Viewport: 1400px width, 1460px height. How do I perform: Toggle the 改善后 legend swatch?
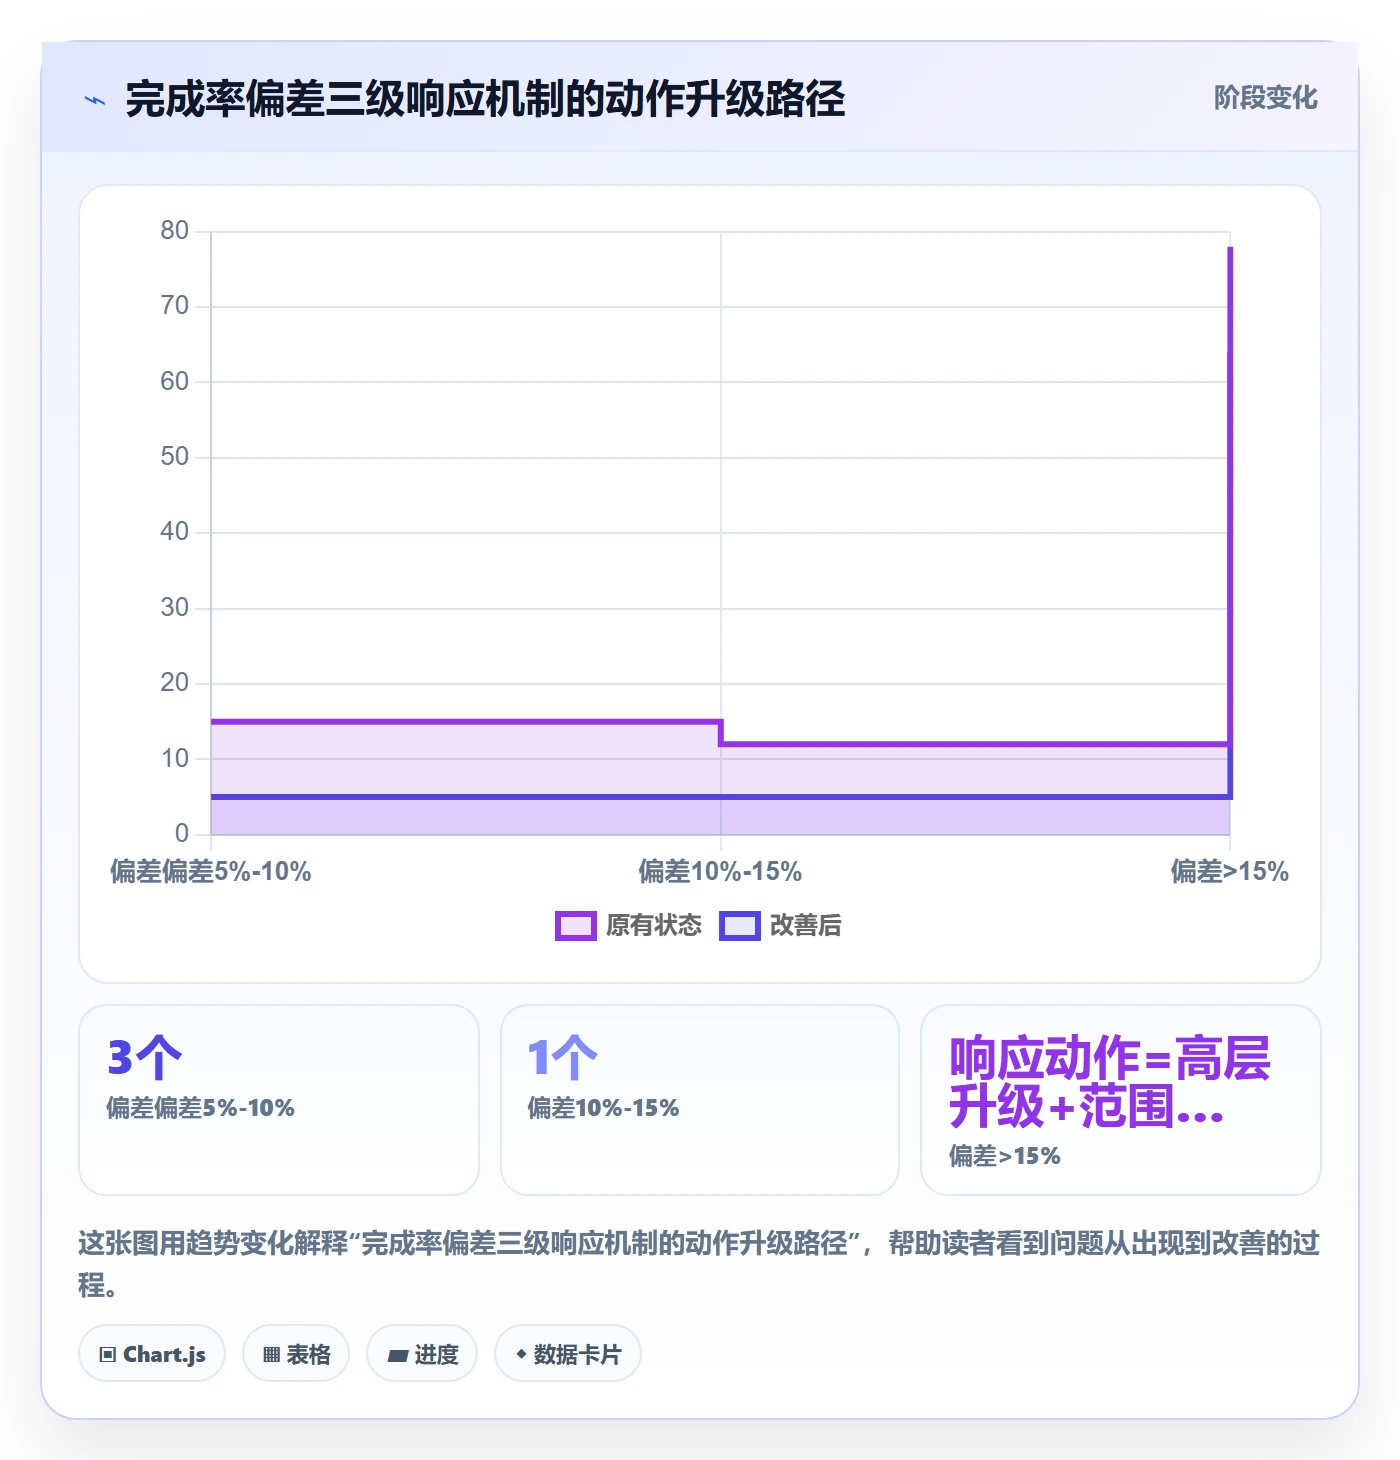(x=740, y=926)
